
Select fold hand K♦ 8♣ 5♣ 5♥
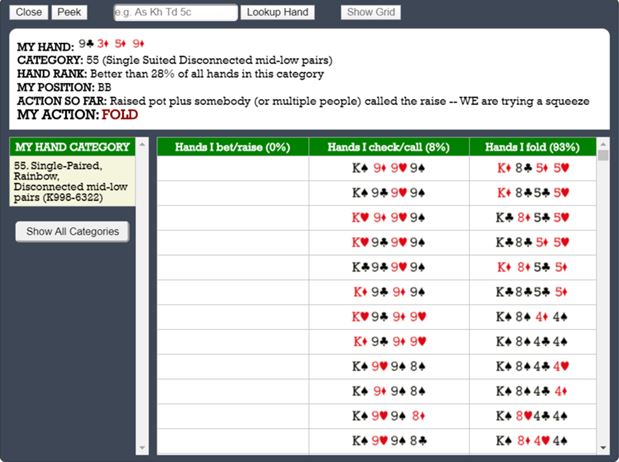pos(533,193)
